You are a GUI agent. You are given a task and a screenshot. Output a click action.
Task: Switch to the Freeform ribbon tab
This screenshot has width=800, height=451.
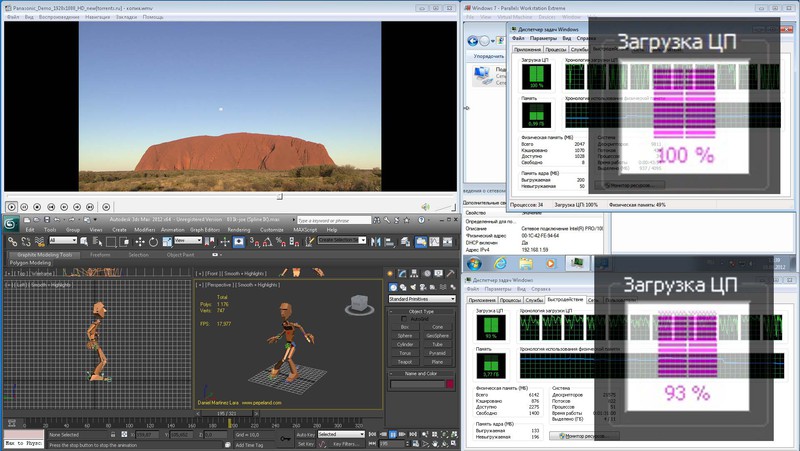[100, 254]
